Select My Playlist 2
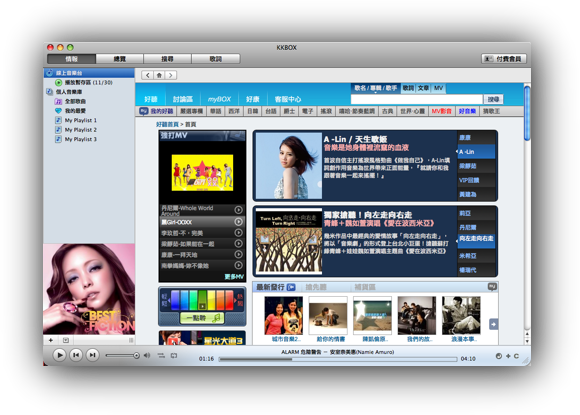Viewport: 580px width, 415px height. pos(80,130)
